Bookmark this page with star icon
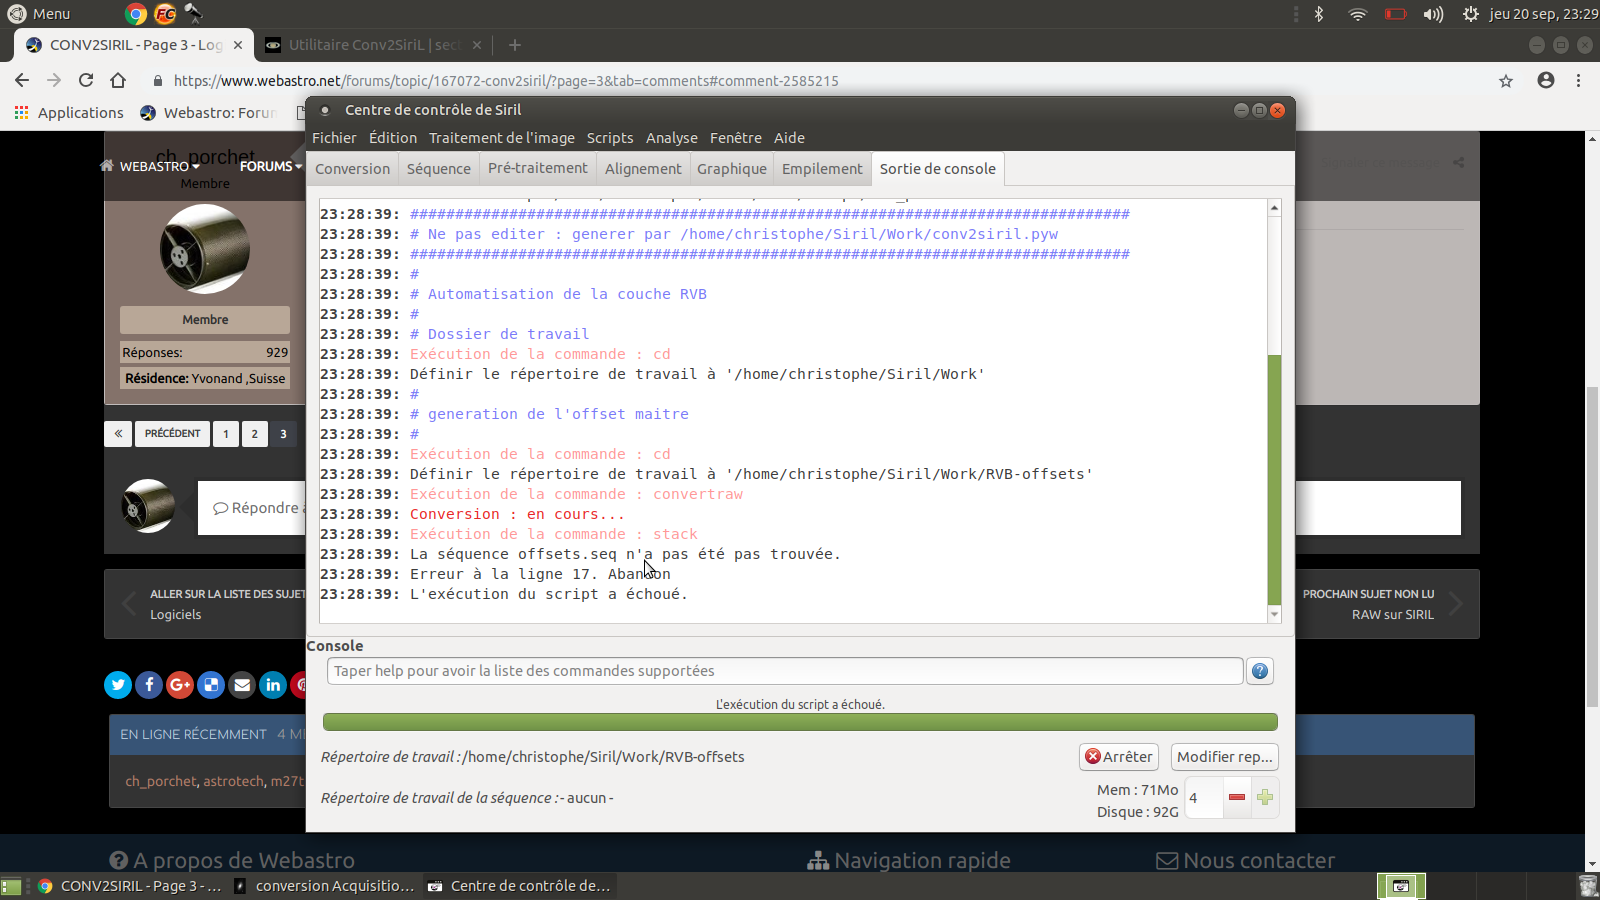This screenshot has width=1600, height=900. [x=1506, y=81]
